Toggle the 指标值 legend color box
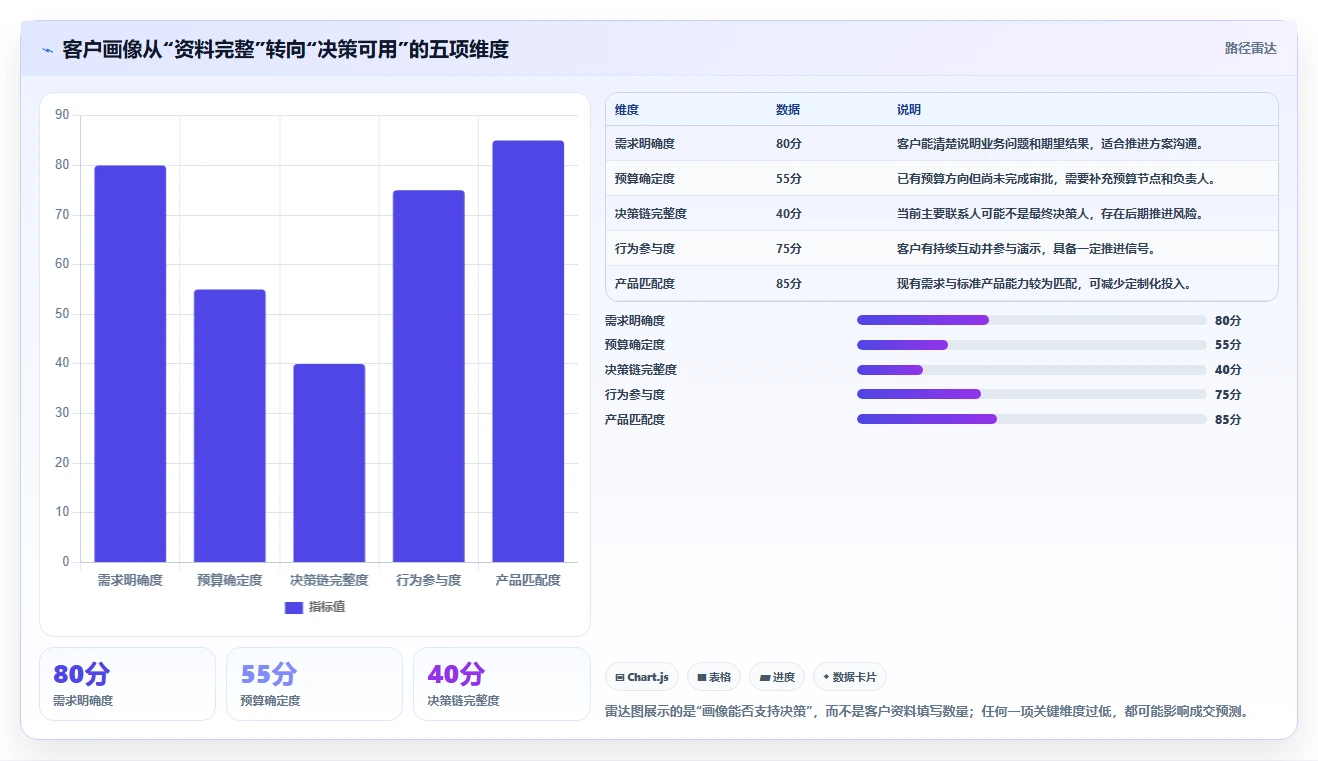This screenshot has width=1318, height=761. (x=293, y=607)
